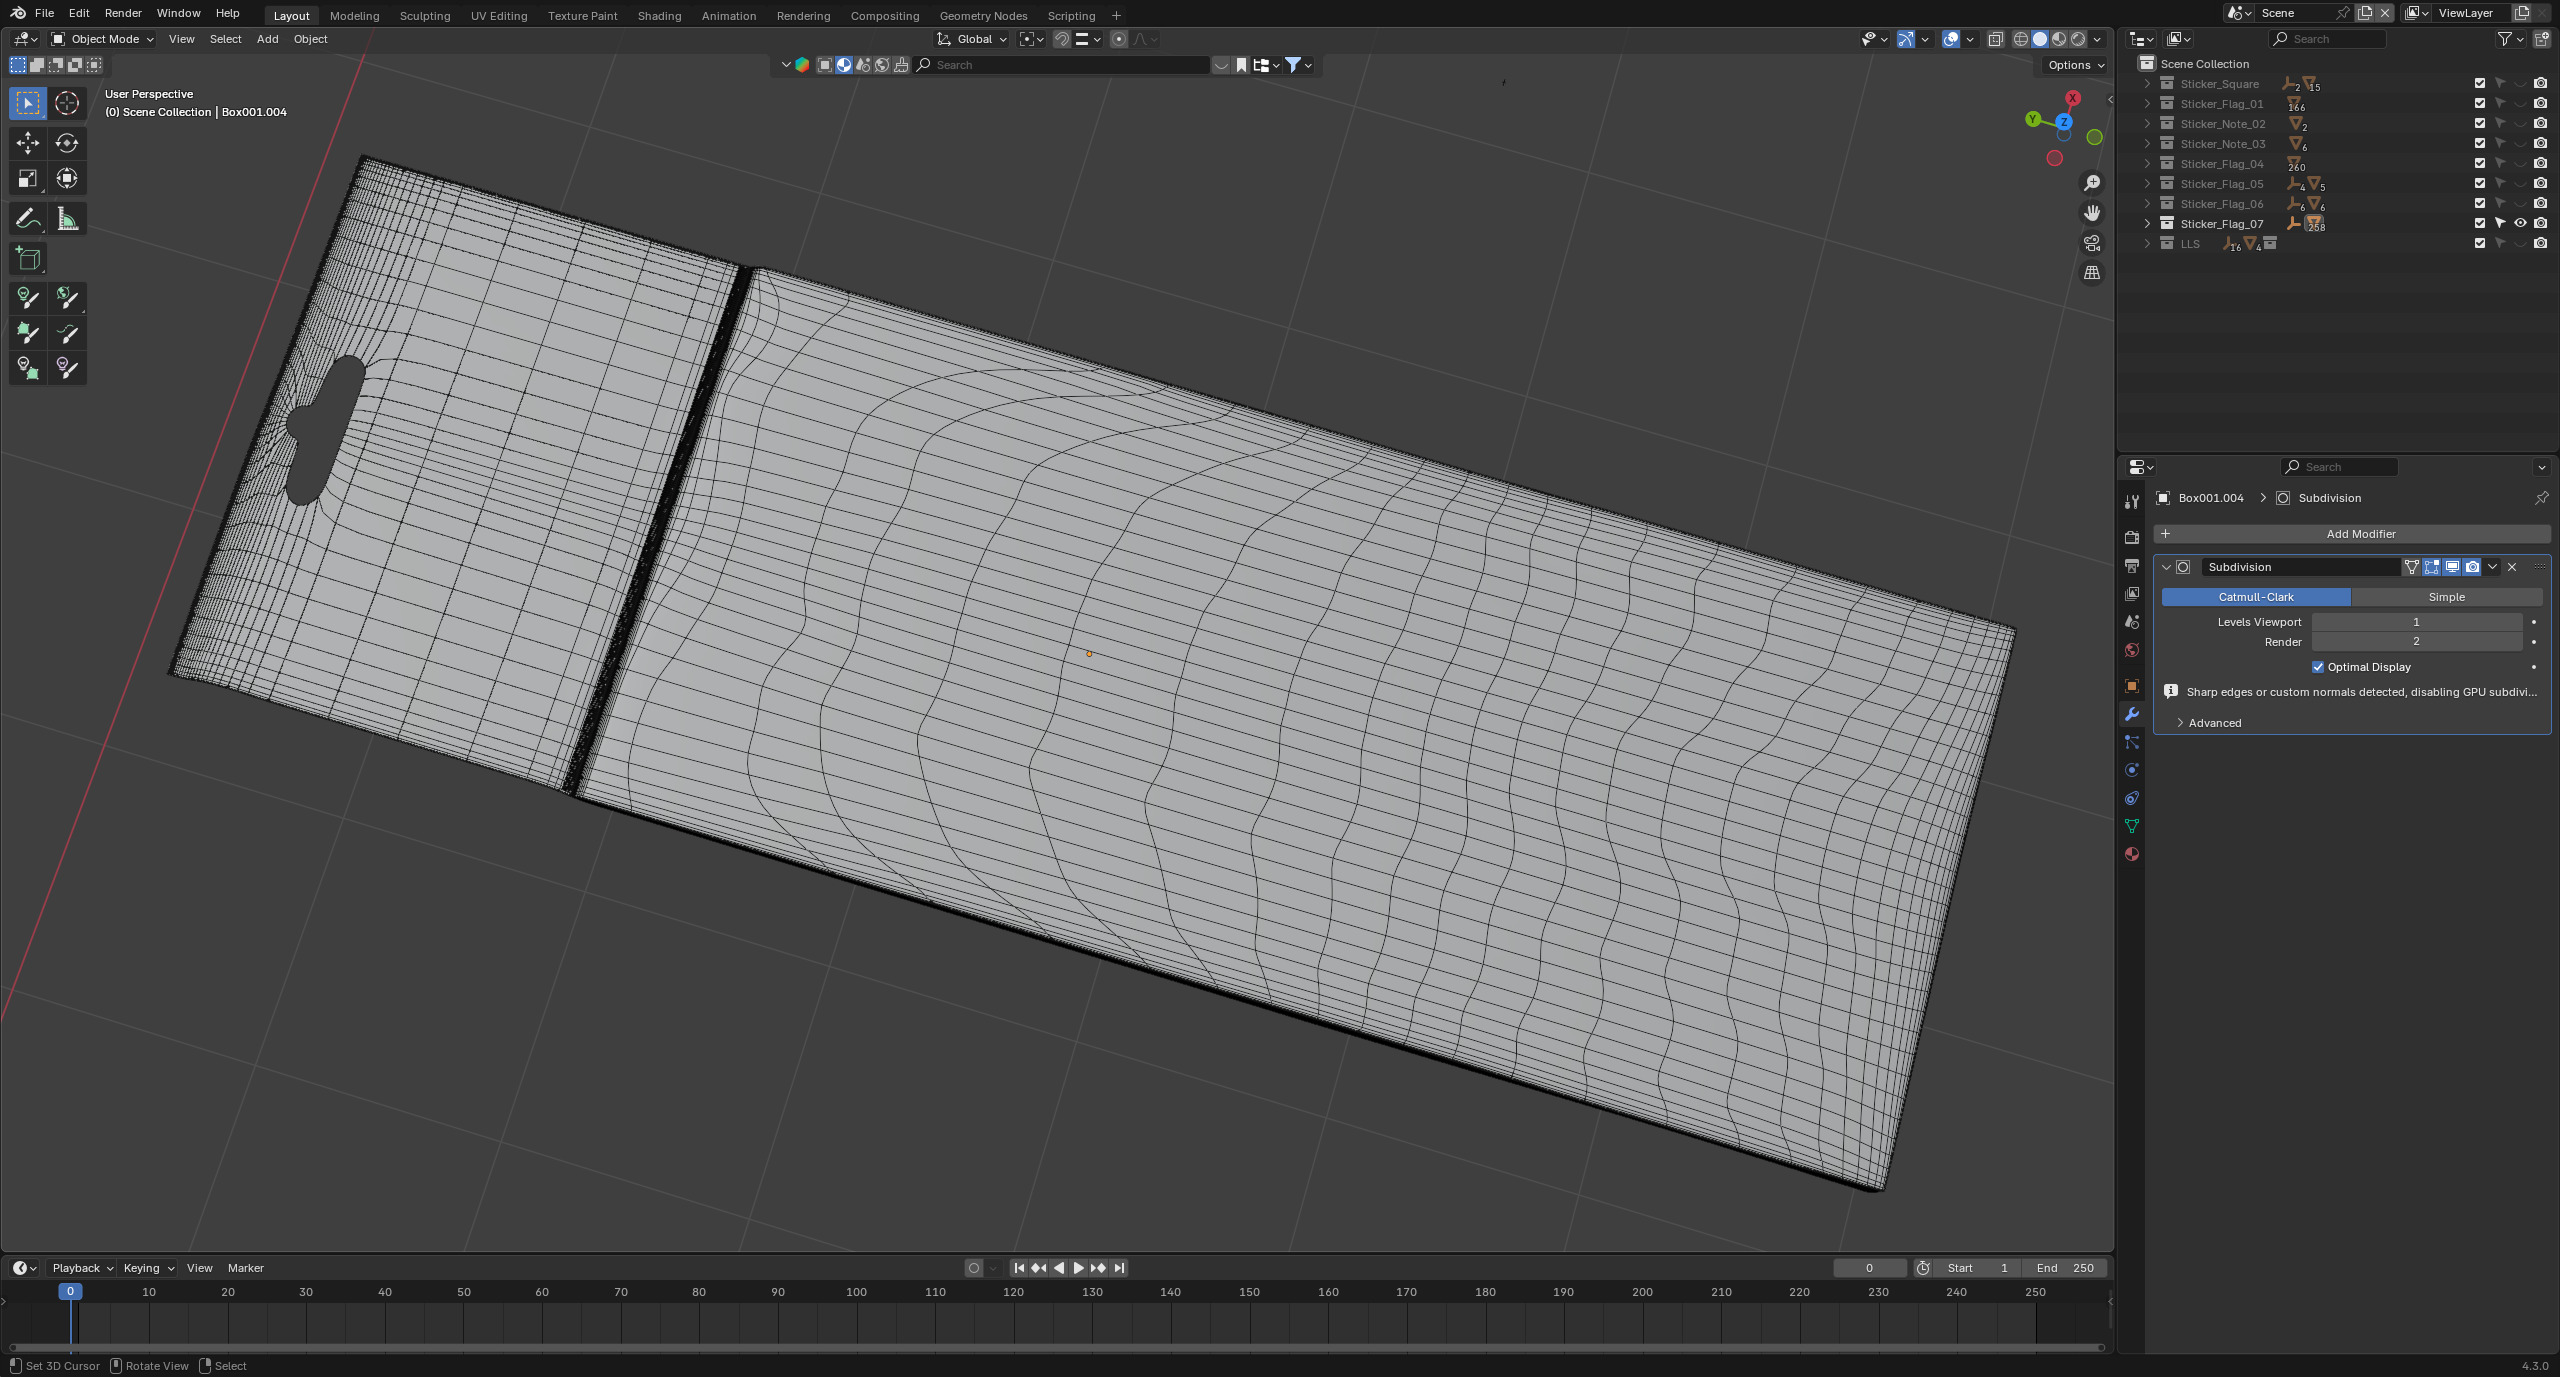
Task: Click the Add Modifier button
Action: (2351, 534)
